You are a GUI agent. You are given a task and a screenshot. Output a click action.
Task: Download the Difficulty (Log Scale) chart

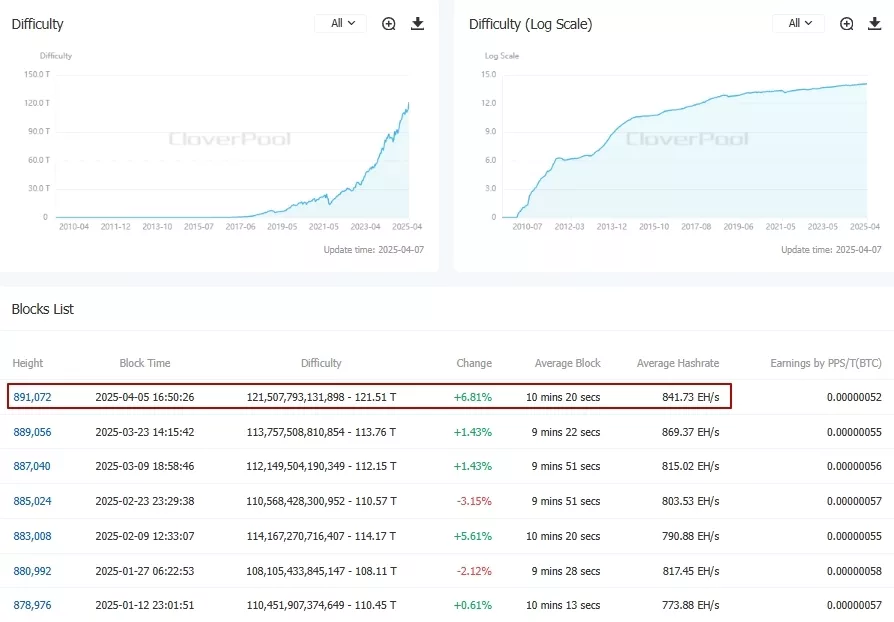tap(876, 23)
